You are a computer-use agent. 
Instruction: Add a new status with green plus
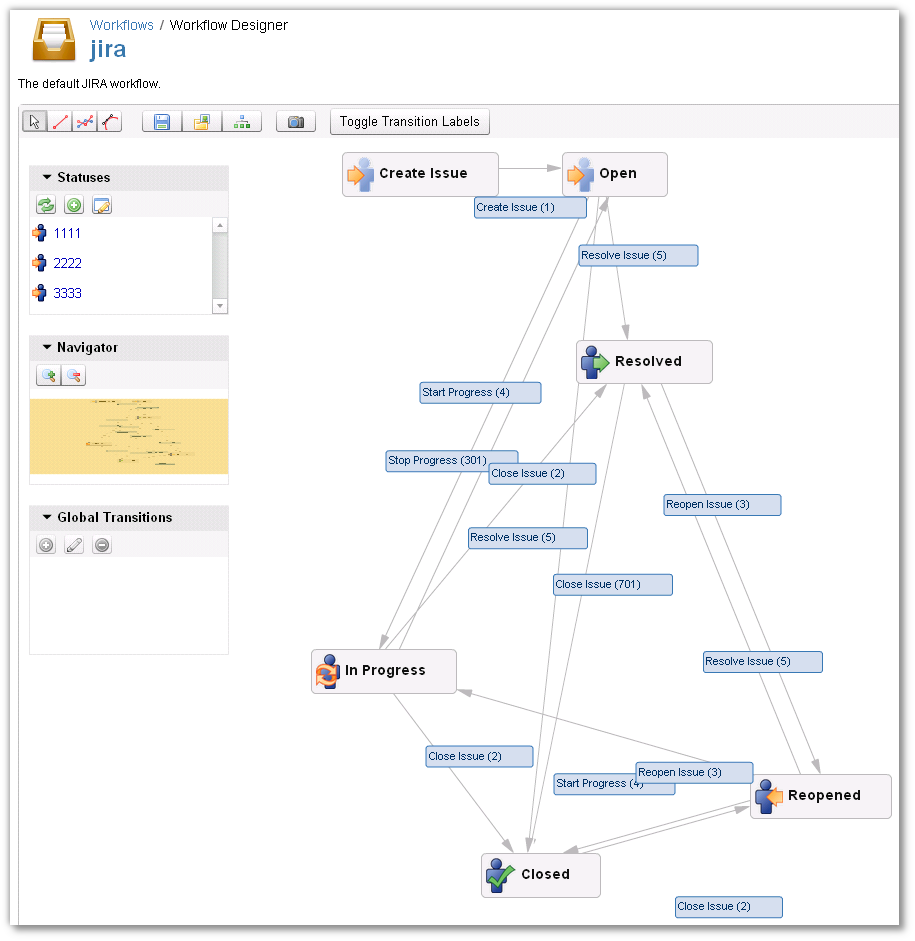74,205
